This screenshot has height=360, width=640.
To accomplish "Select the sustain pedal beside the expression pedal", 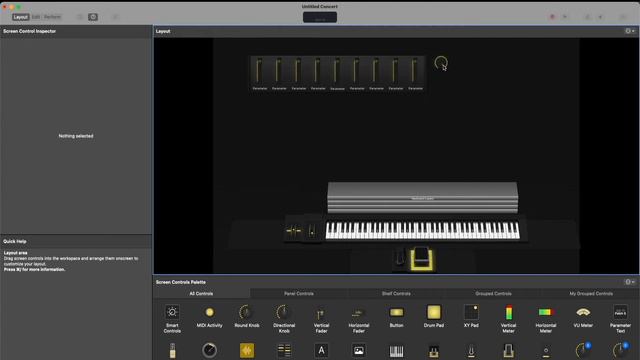I will click(400, 258).
